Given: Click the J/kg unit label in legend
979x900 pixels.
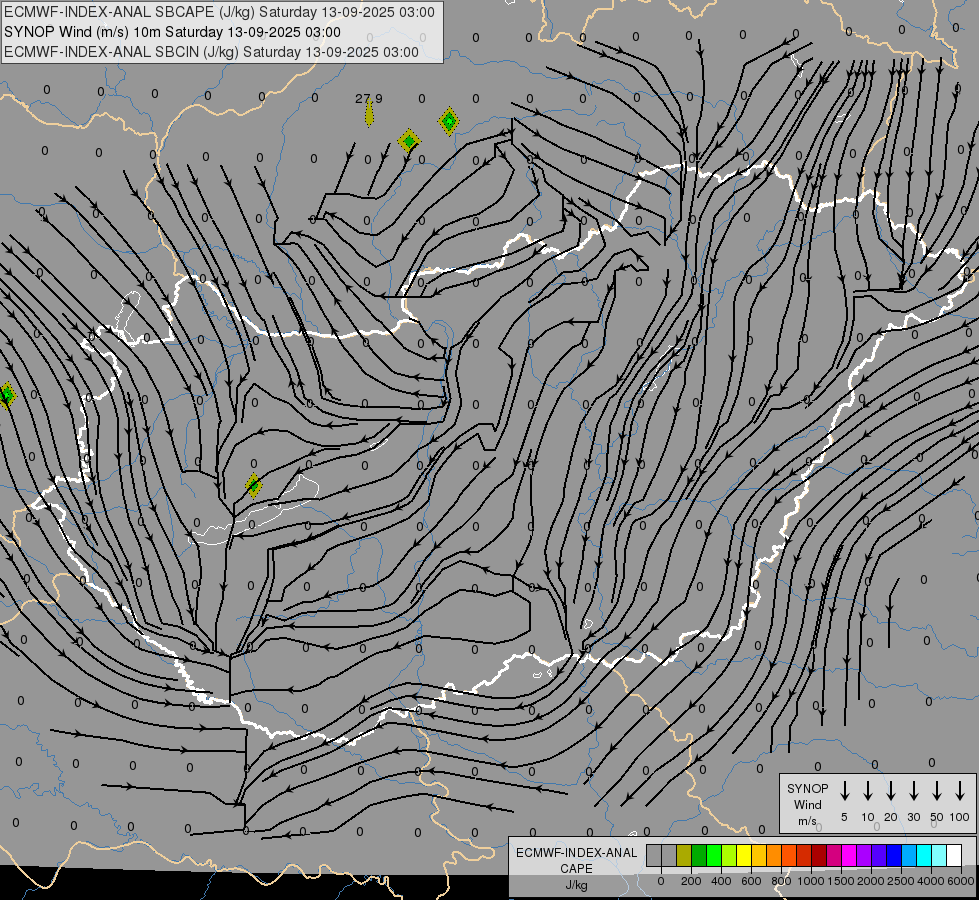Looking at the screenshot, I should tap(576, 885).
